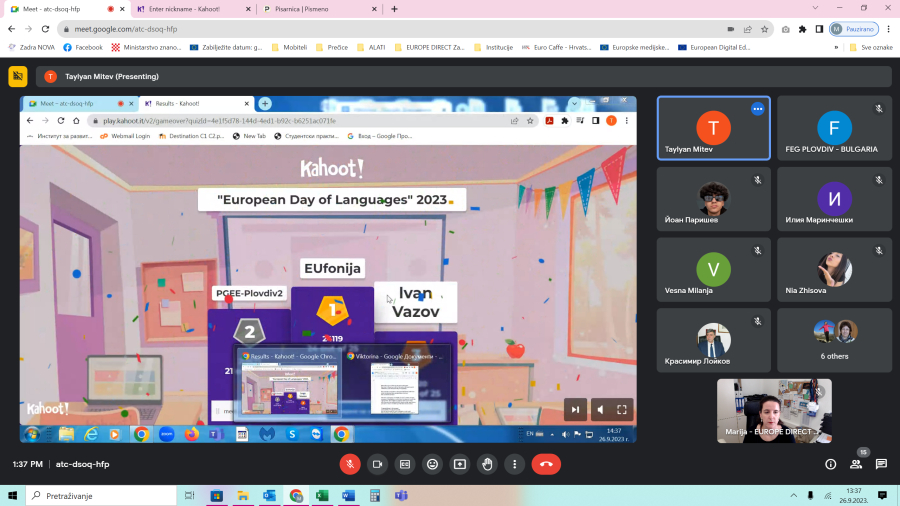Viewport: 900px width, 506px height.
Task: Bookmark this page with star icon
Action: click(x=765, y=29)
